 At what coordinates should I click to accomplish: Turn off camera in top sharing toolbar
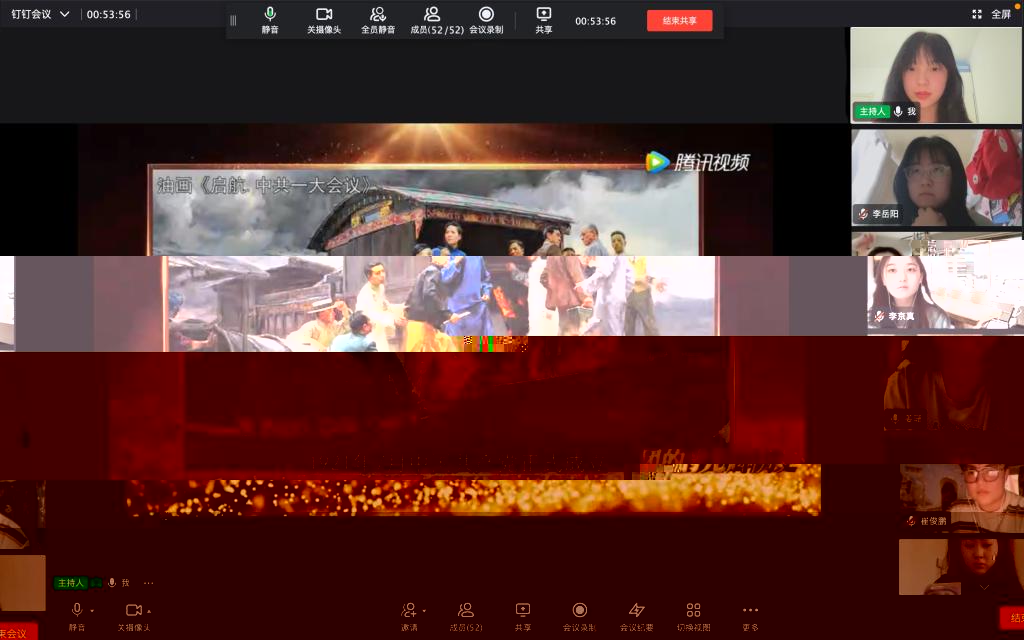pos(324,20)
